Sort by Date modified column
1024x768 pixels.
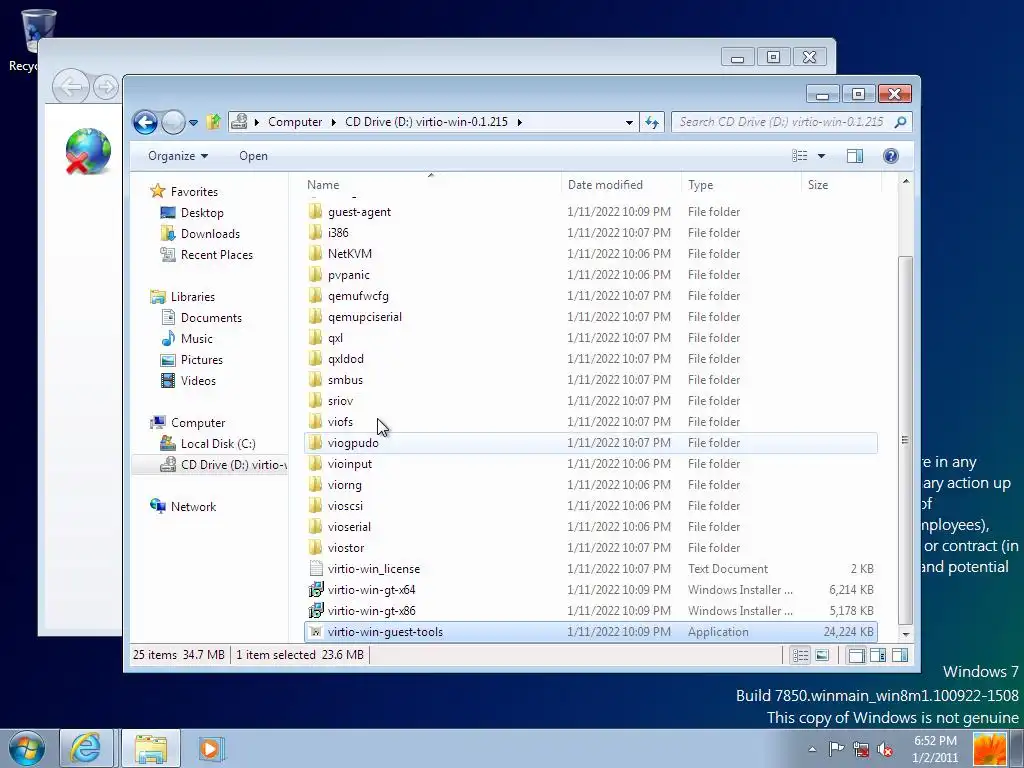620,185
